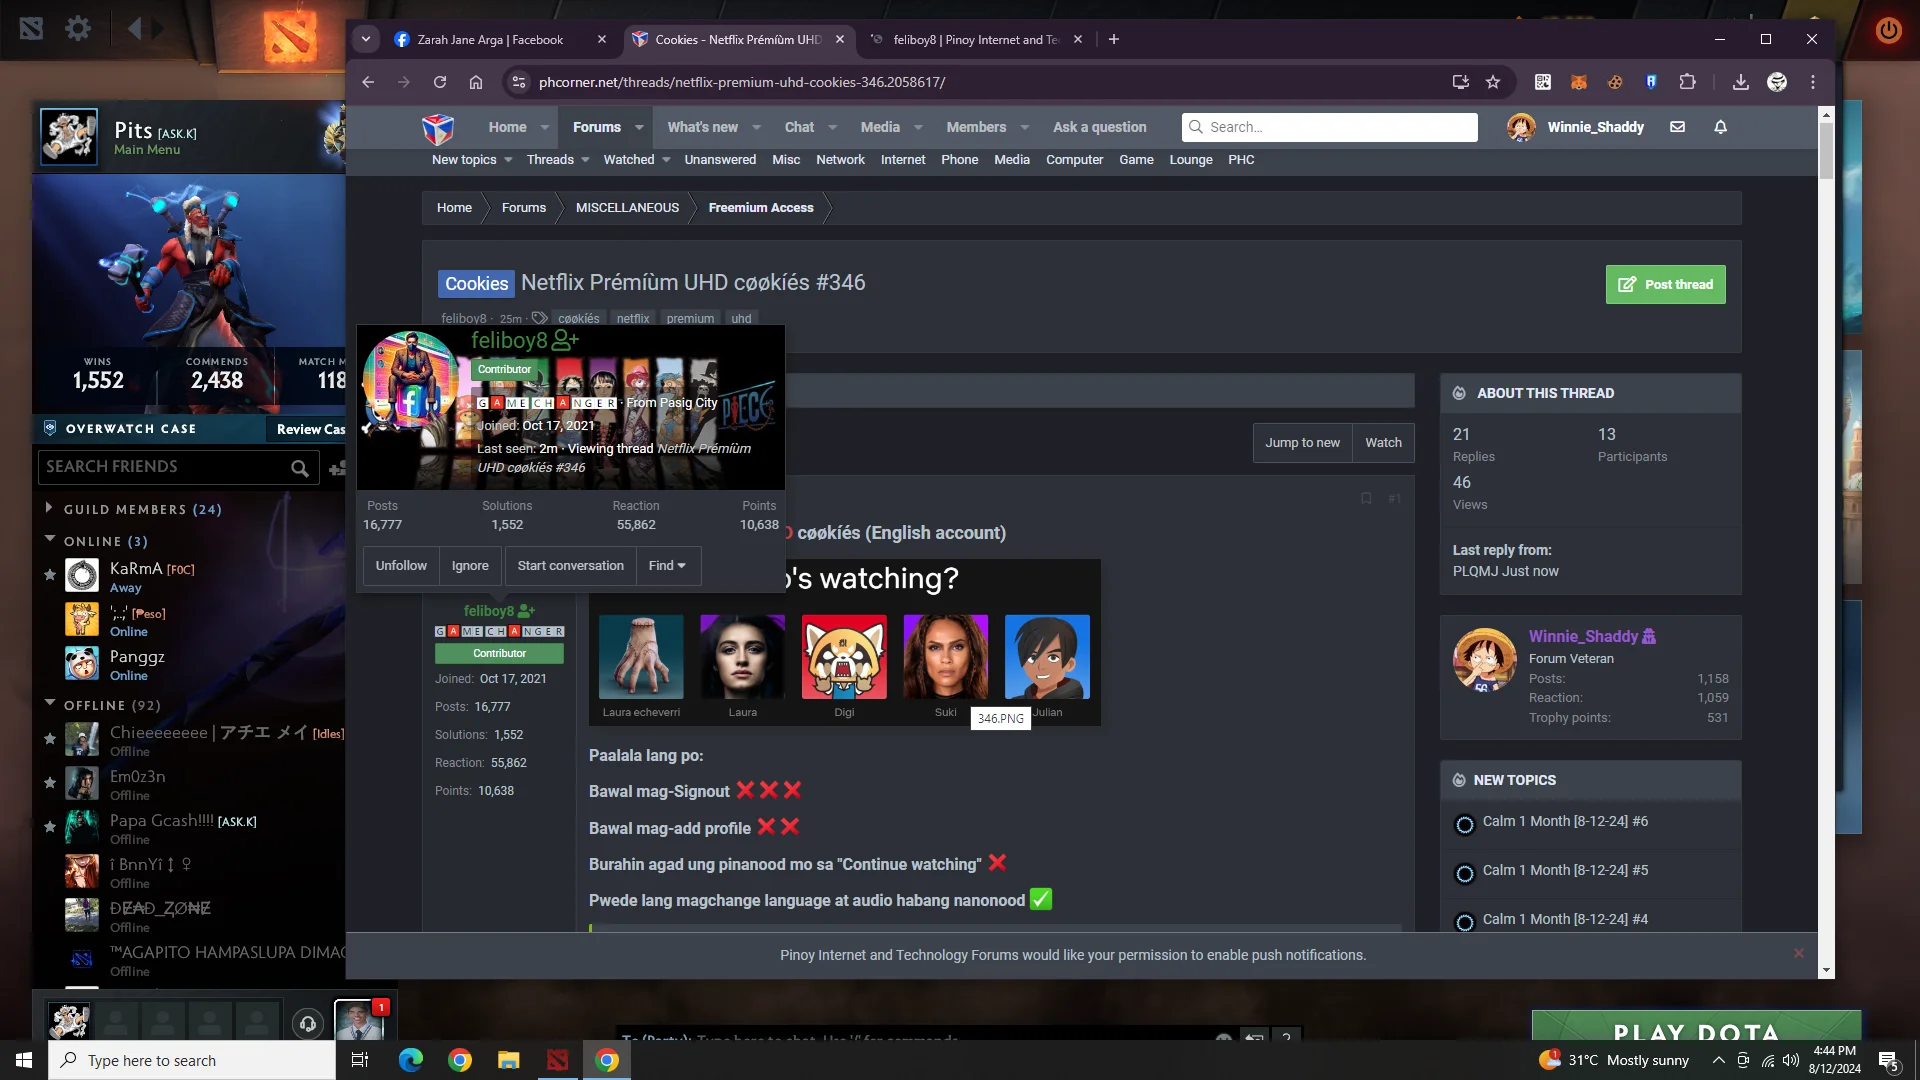Click the Dota voice headset icon

tap(308, 1023)
